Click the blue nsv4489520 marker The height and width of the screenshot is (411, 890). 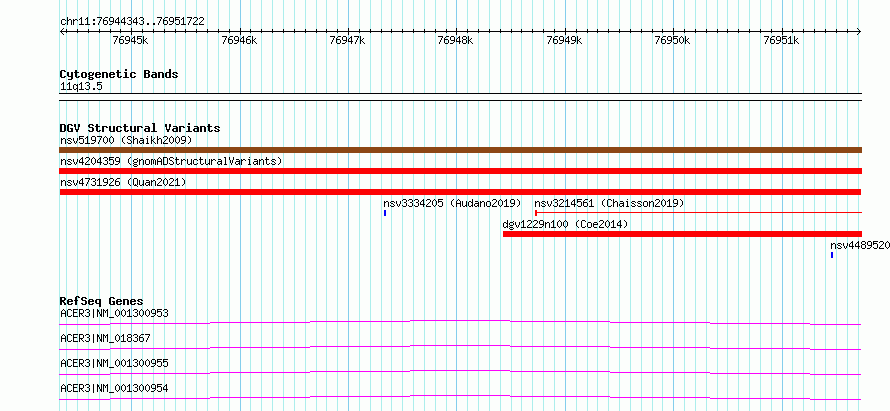point(832,255)
